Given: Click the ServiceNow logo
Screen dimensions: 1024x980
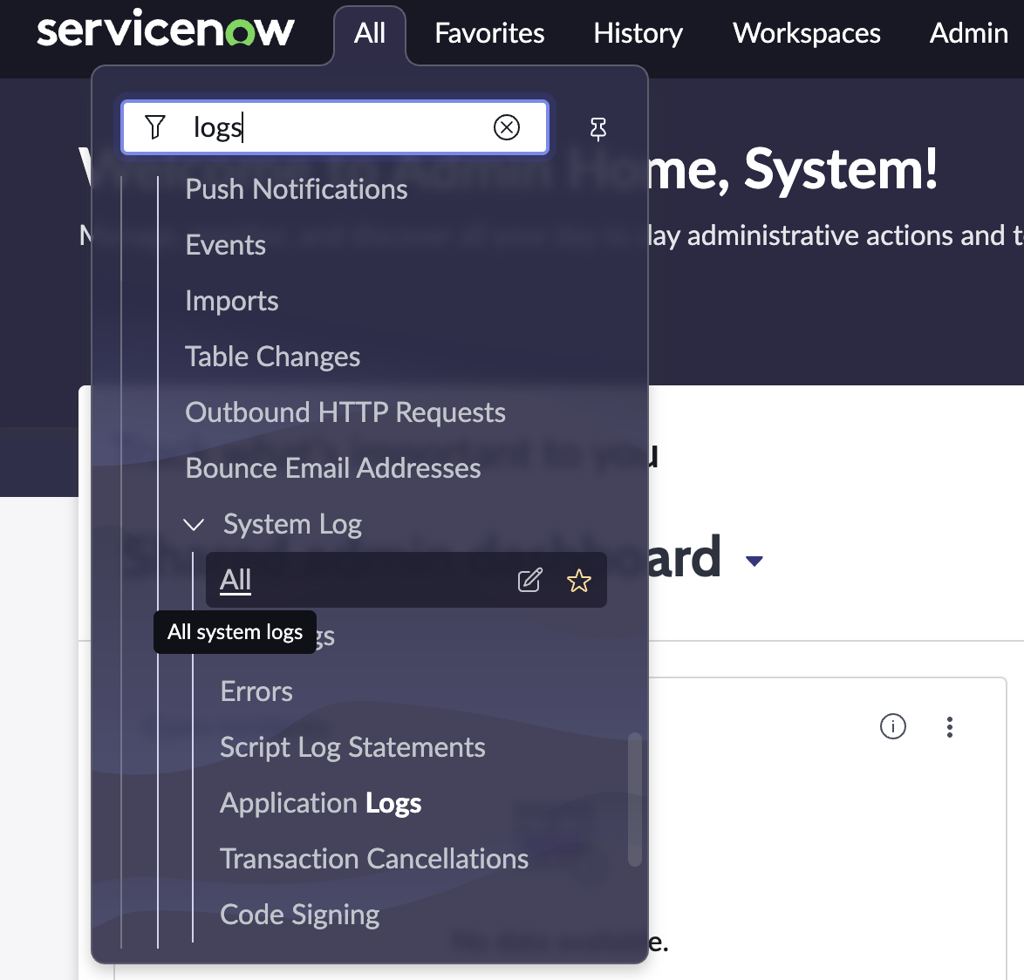Looking at the screenshot, I should pos(165,31).
